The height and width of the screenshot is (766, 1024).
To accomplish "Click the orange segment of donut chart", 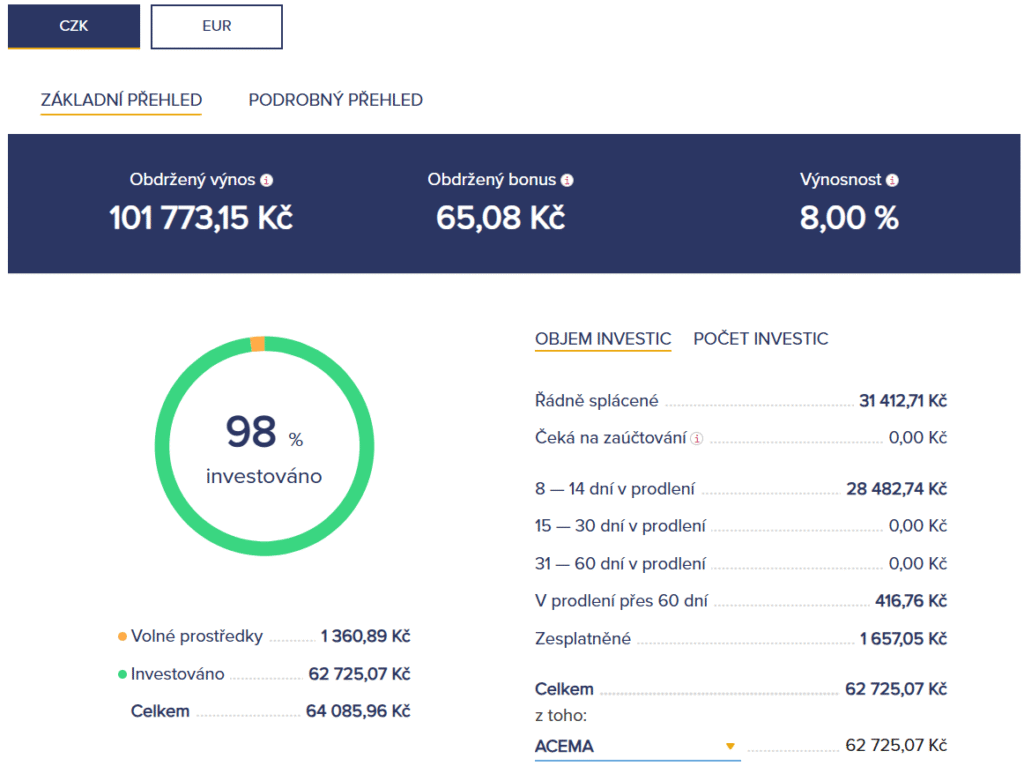I will 258,344.
